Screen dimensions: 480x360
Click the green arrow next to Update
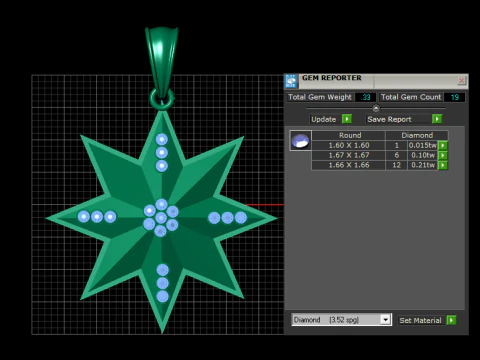[x=347, y=119]
